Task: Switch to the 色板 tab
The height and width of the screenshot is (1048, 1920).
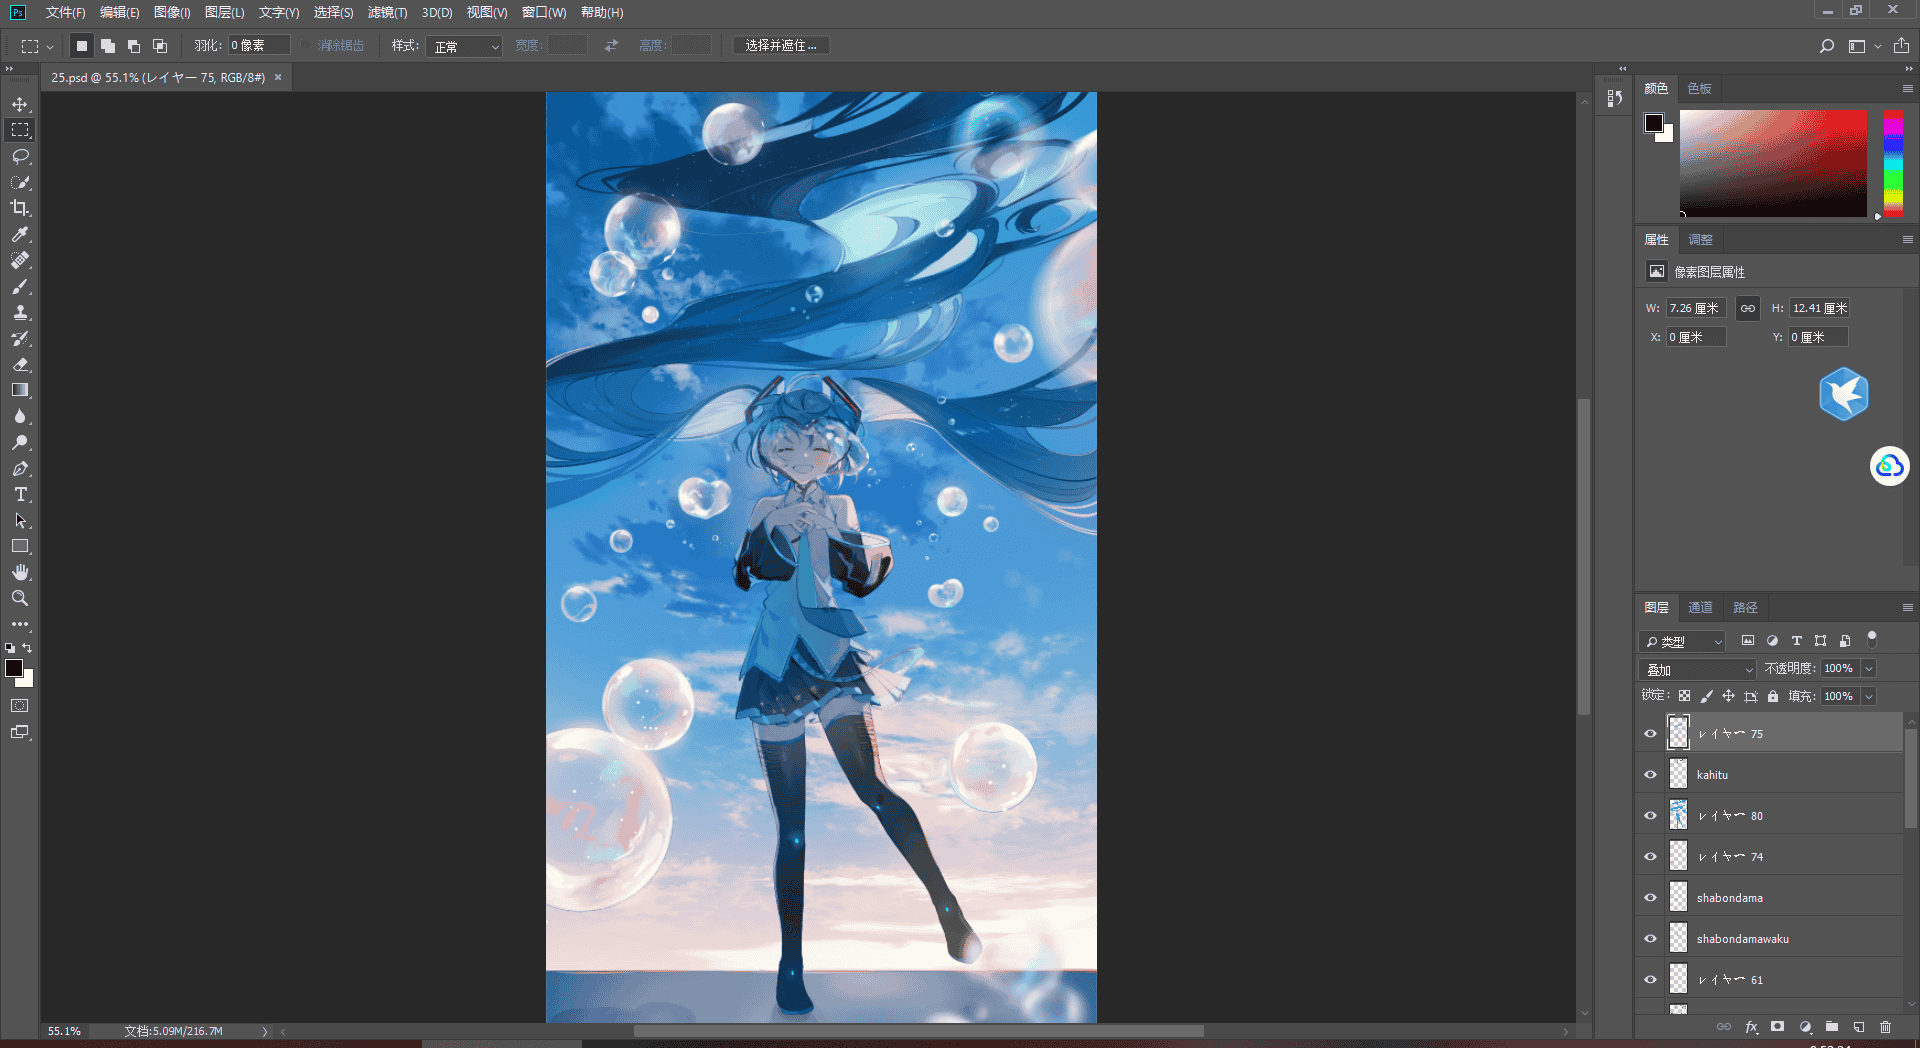Action: [x=1699, y=88]
